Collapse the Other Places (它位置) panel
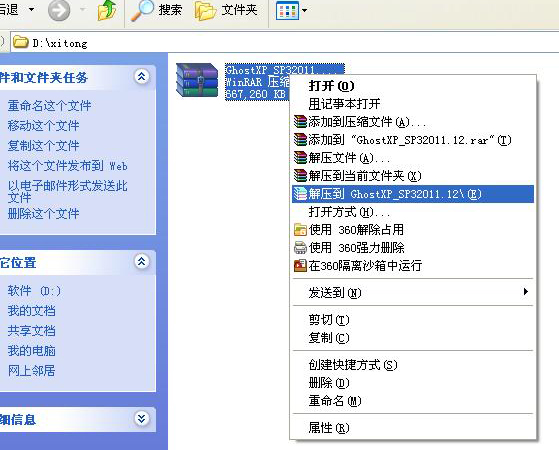The width and height of the screenshot is (559, 450). (142, 262)
